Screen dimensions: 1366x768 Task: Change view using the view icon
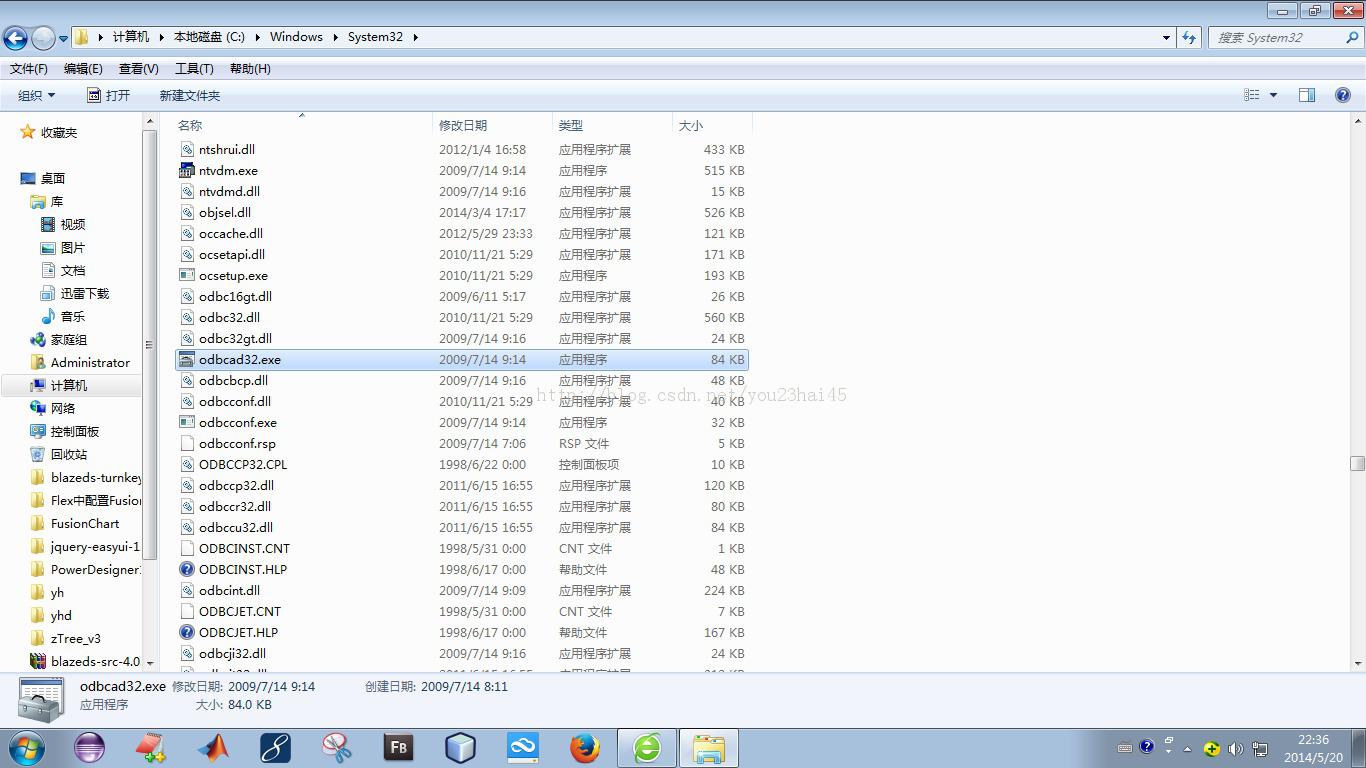(1252, 95)
